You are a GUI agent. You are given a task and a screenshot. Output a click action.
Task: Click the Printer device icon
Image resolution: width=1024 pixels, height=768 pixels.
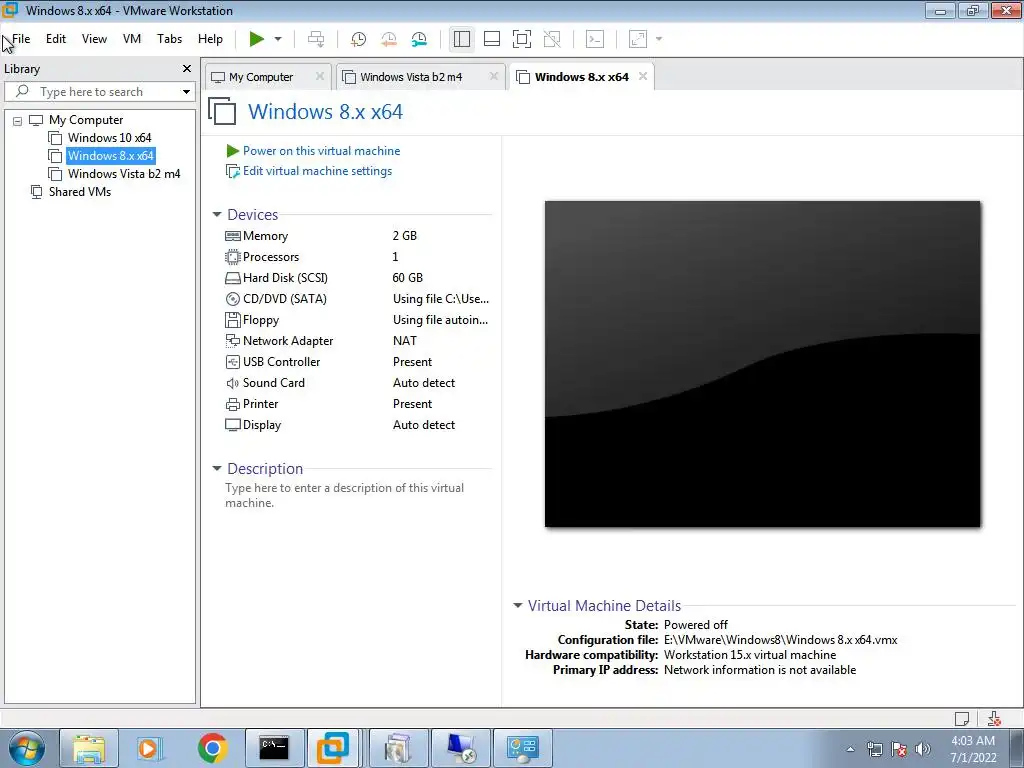pyautogui.click(x=232, y=404)
